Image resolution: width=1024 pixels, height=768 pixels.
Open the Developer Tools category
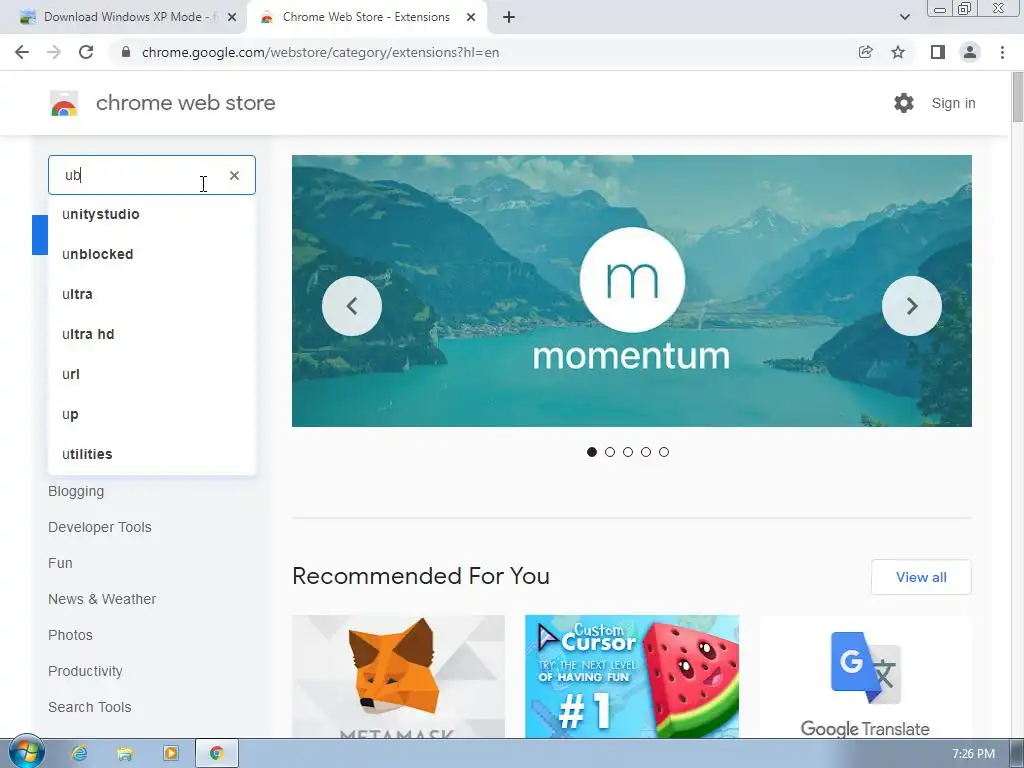(99, 527)
